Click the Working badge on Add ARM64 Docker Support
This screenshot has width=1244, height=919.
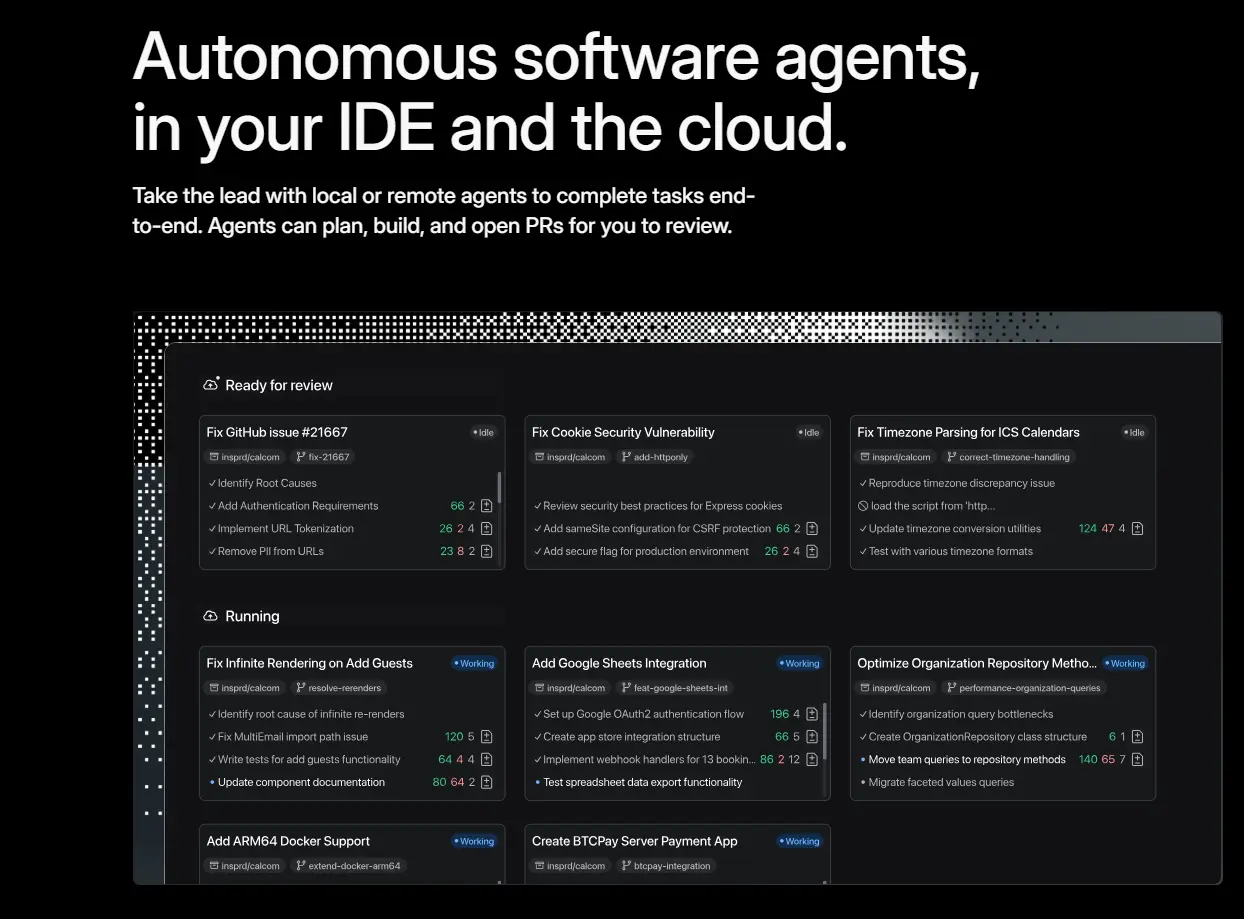pos(473,841)
